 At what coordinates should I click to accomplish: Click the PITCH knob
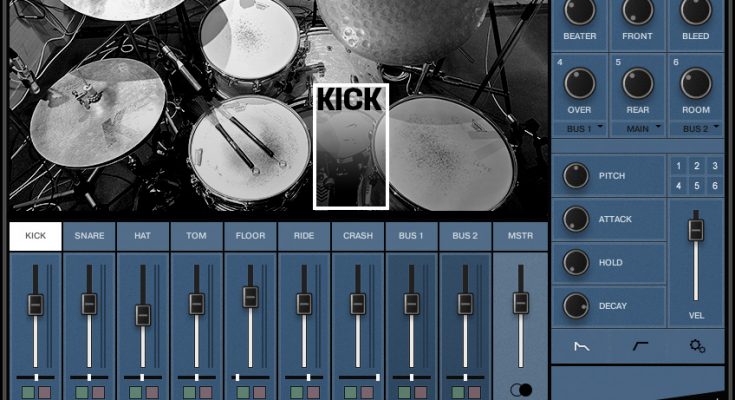576,175
